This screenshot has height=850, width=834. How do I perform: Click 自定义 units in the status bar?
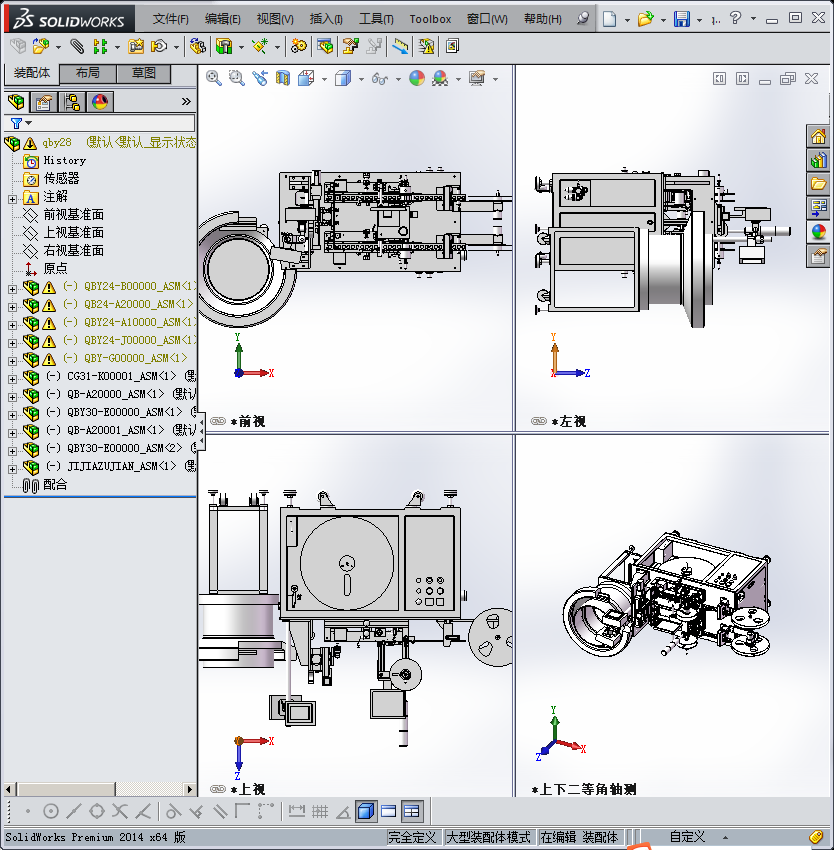[687, 837]
